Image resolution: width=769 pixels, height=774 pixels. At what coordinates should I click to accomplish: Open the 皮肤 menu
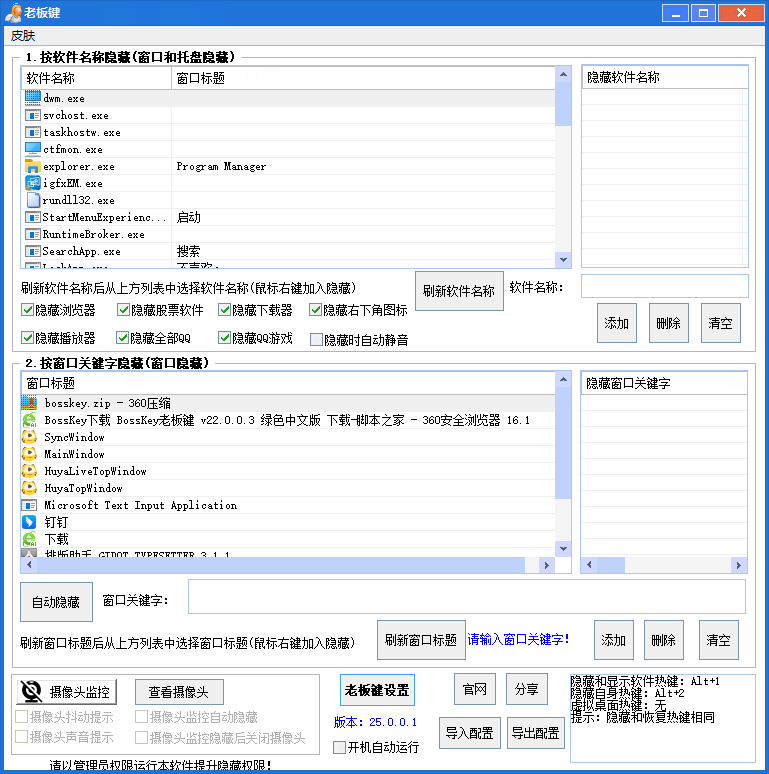point(23,36)
